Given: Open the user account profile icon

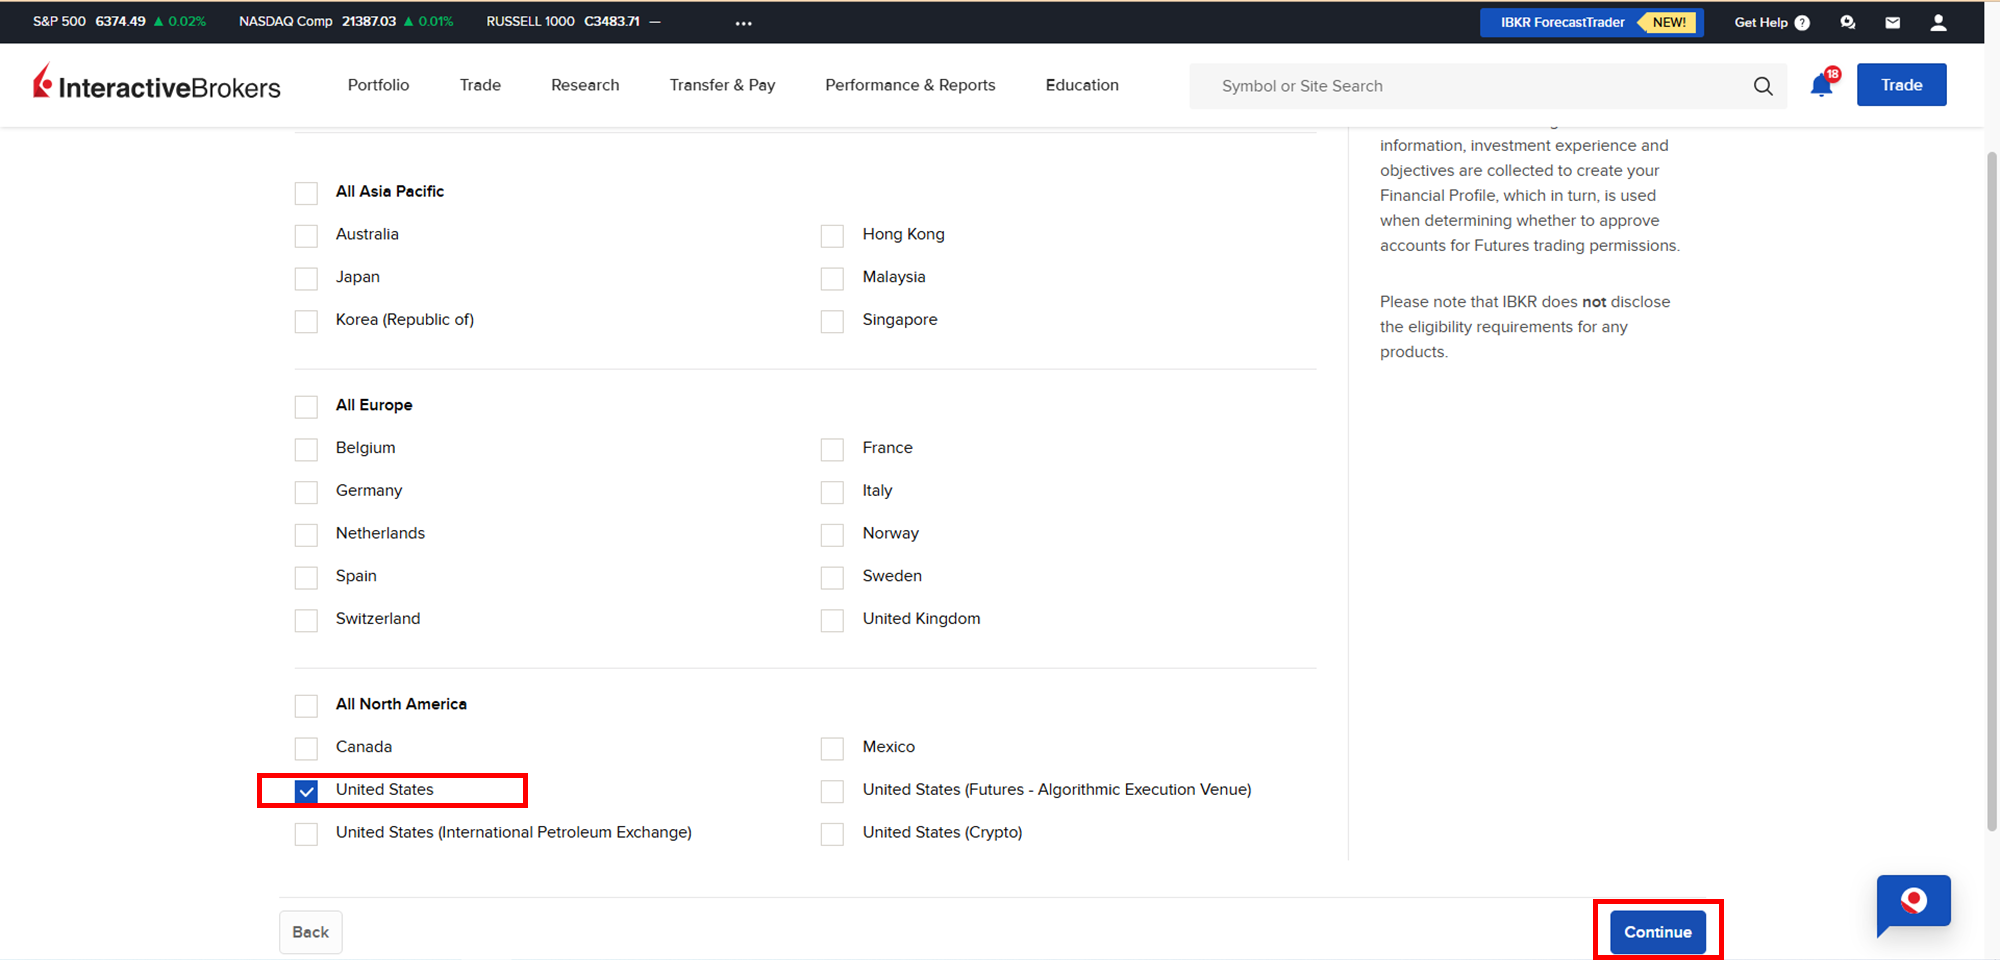Looking at the screenshot, I should tap(1937, 22).
